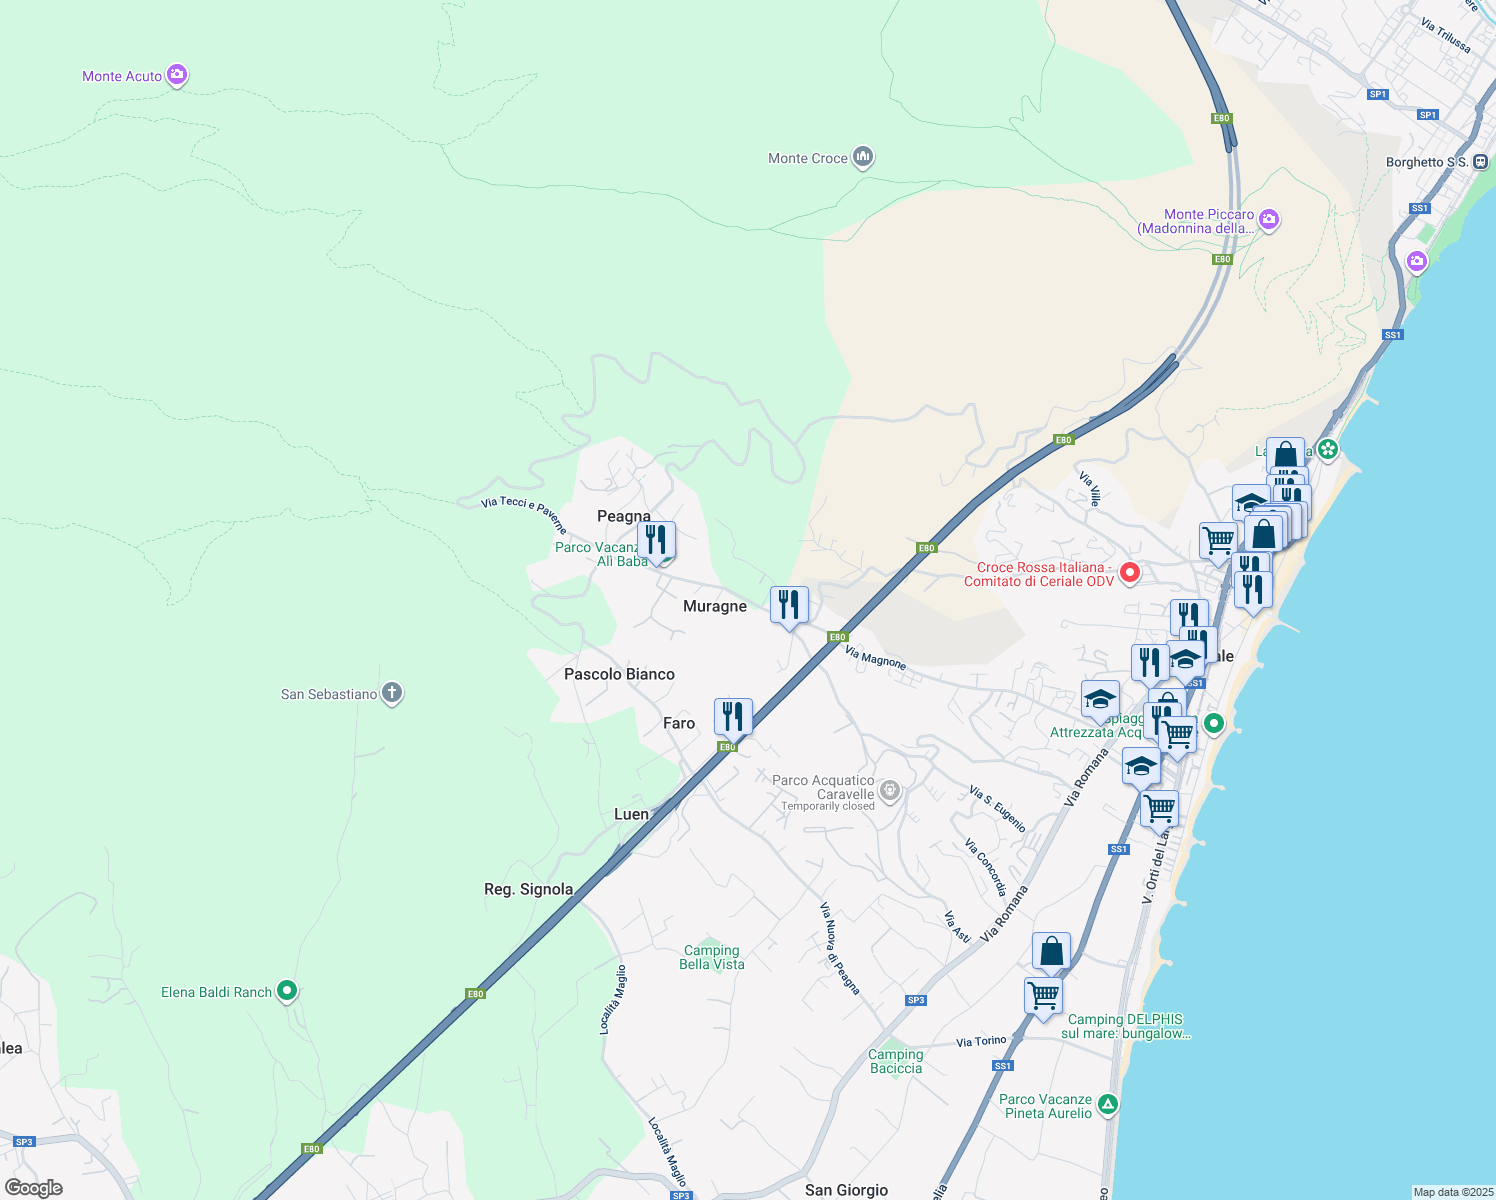The image size is (1496, 1200).
Task: Click the San Giorgio place name
Action: tap(846, 1190)
